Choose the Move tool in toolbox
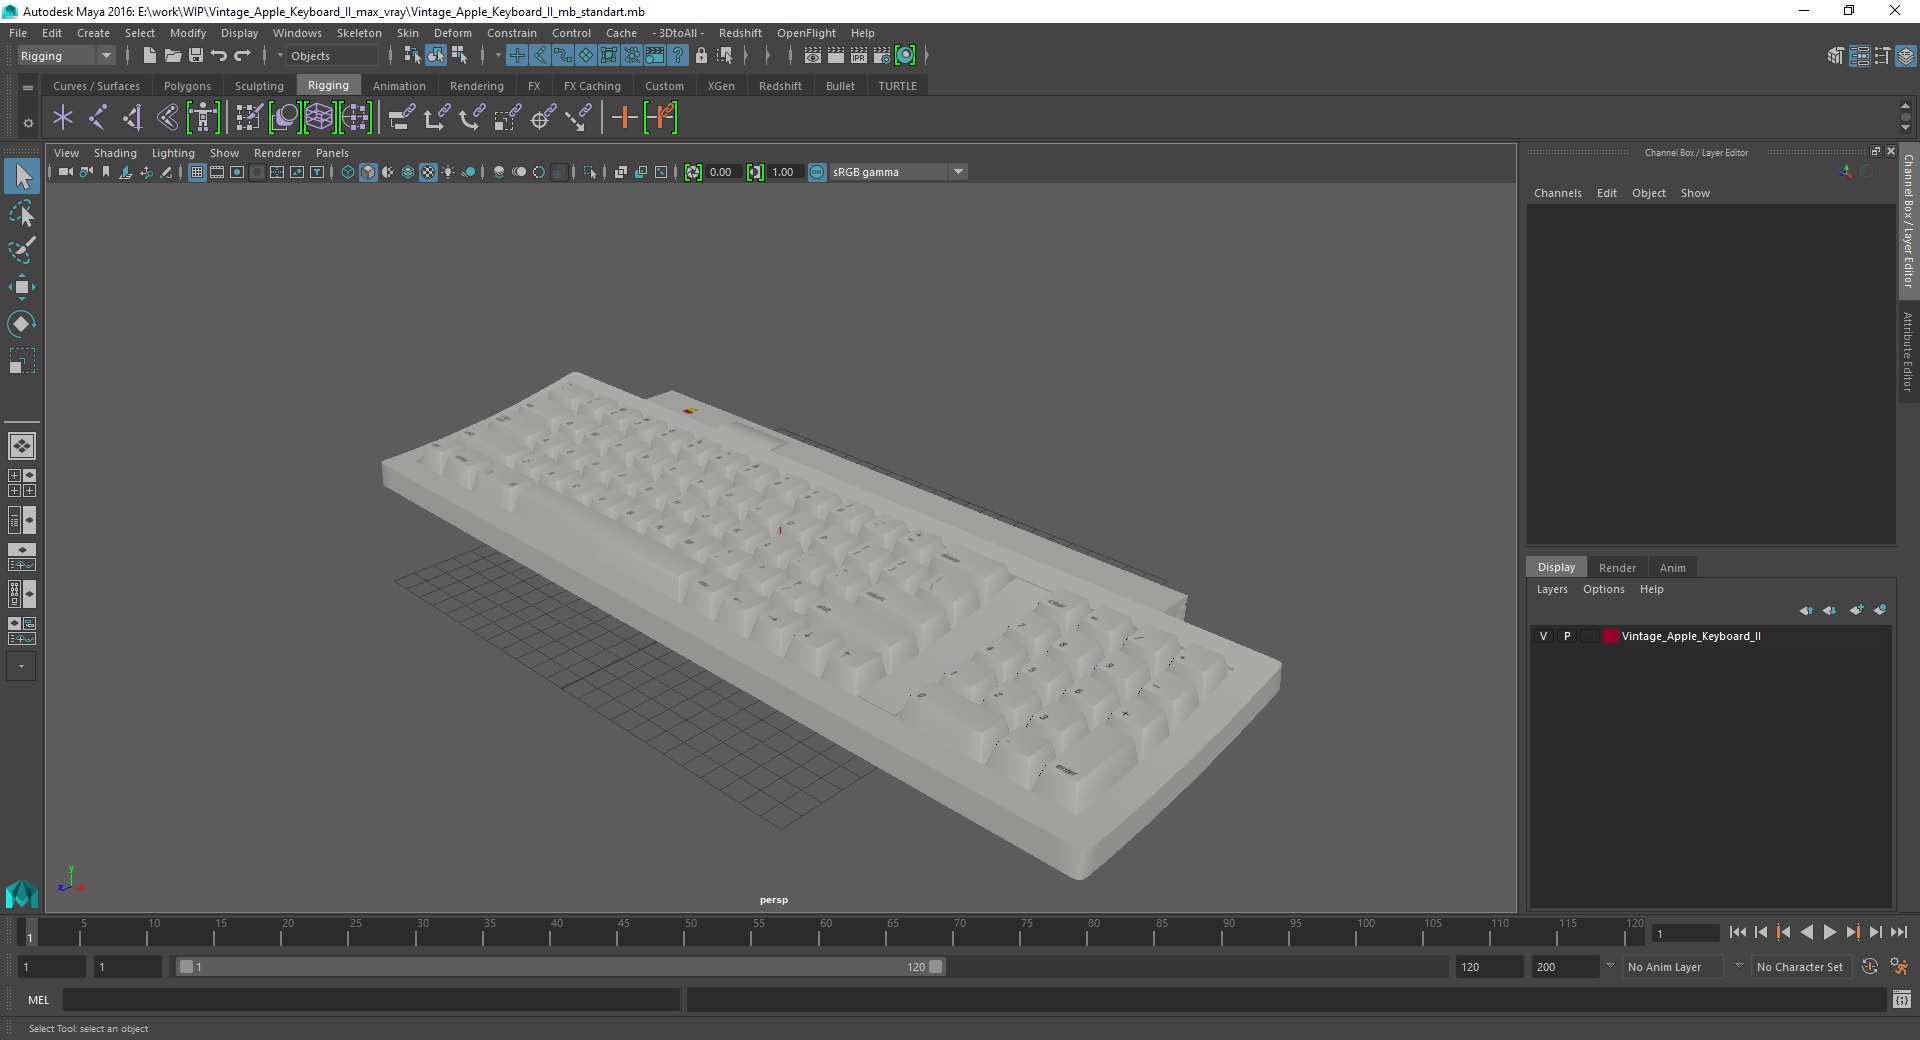 coord(22,287)
